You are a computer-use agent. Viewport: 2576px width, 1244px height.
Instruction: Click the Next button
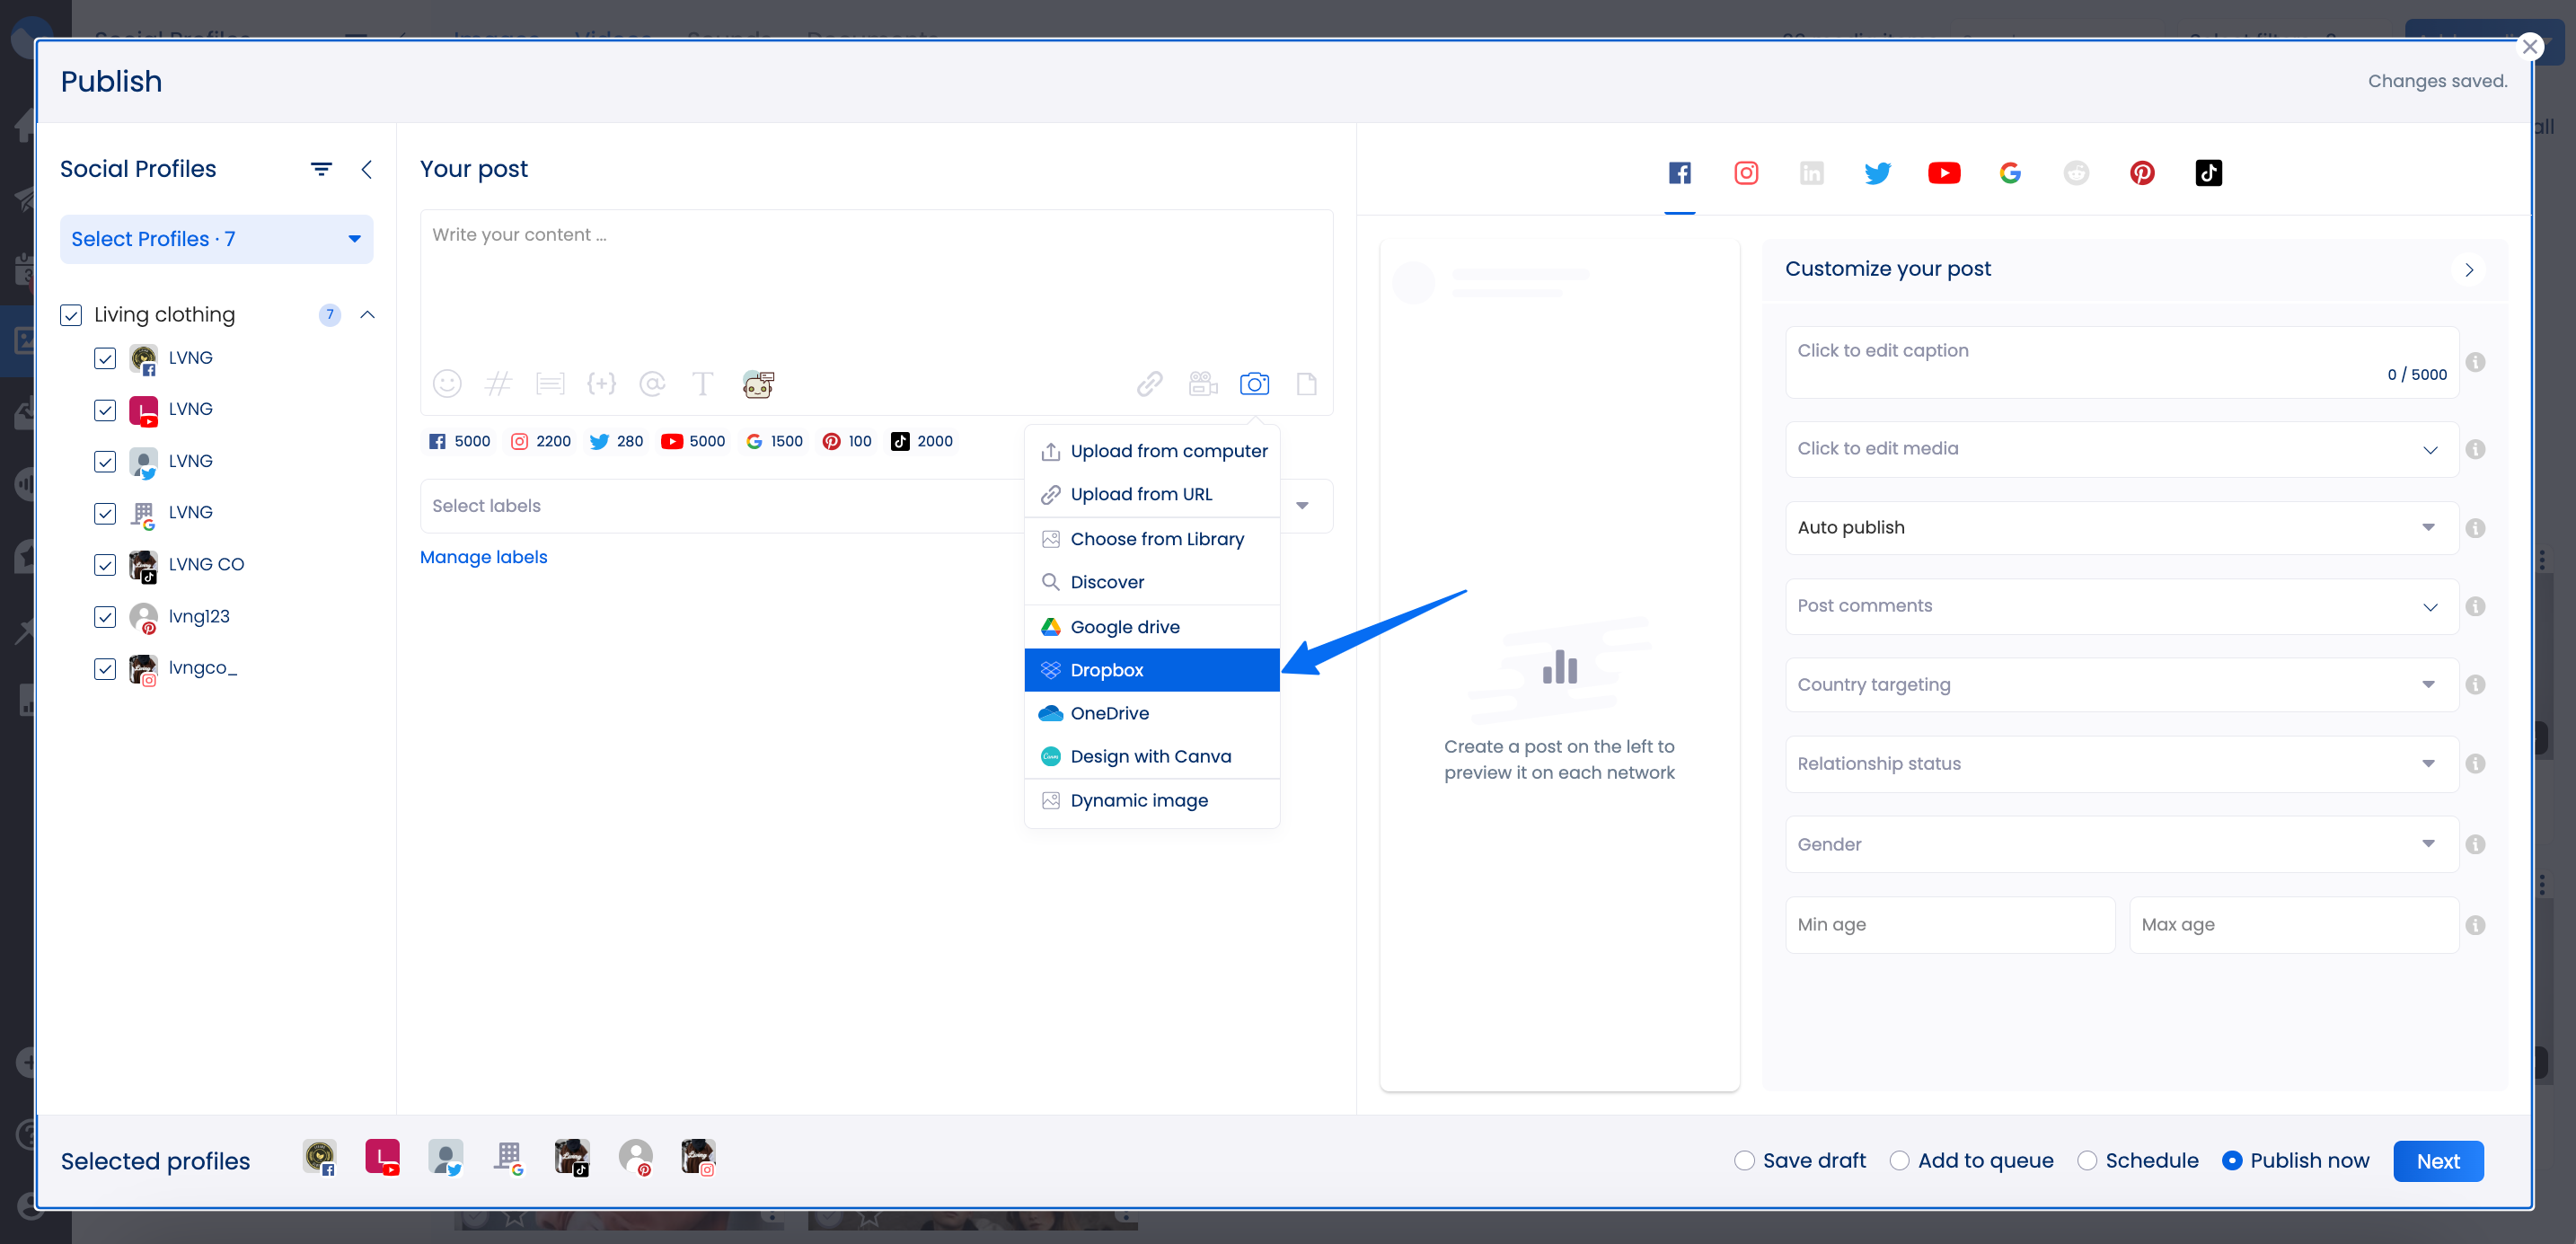(x=2438, y=1161)
